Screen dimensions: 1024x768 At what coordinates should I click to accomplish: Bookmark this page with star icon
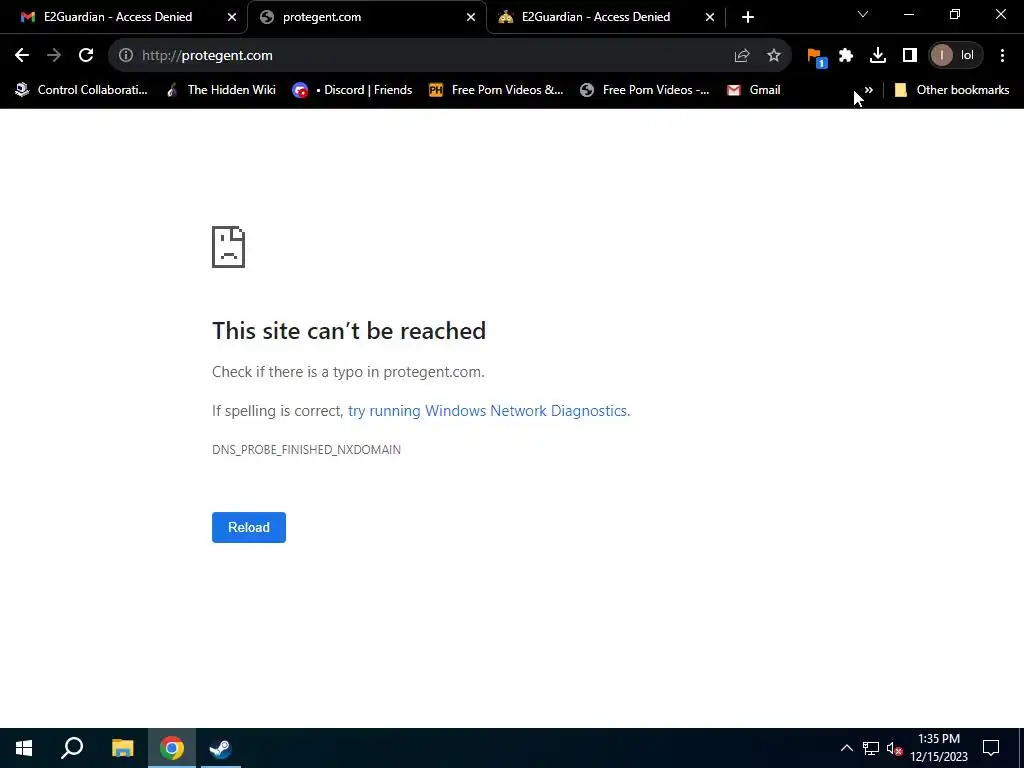pos(774,56)
